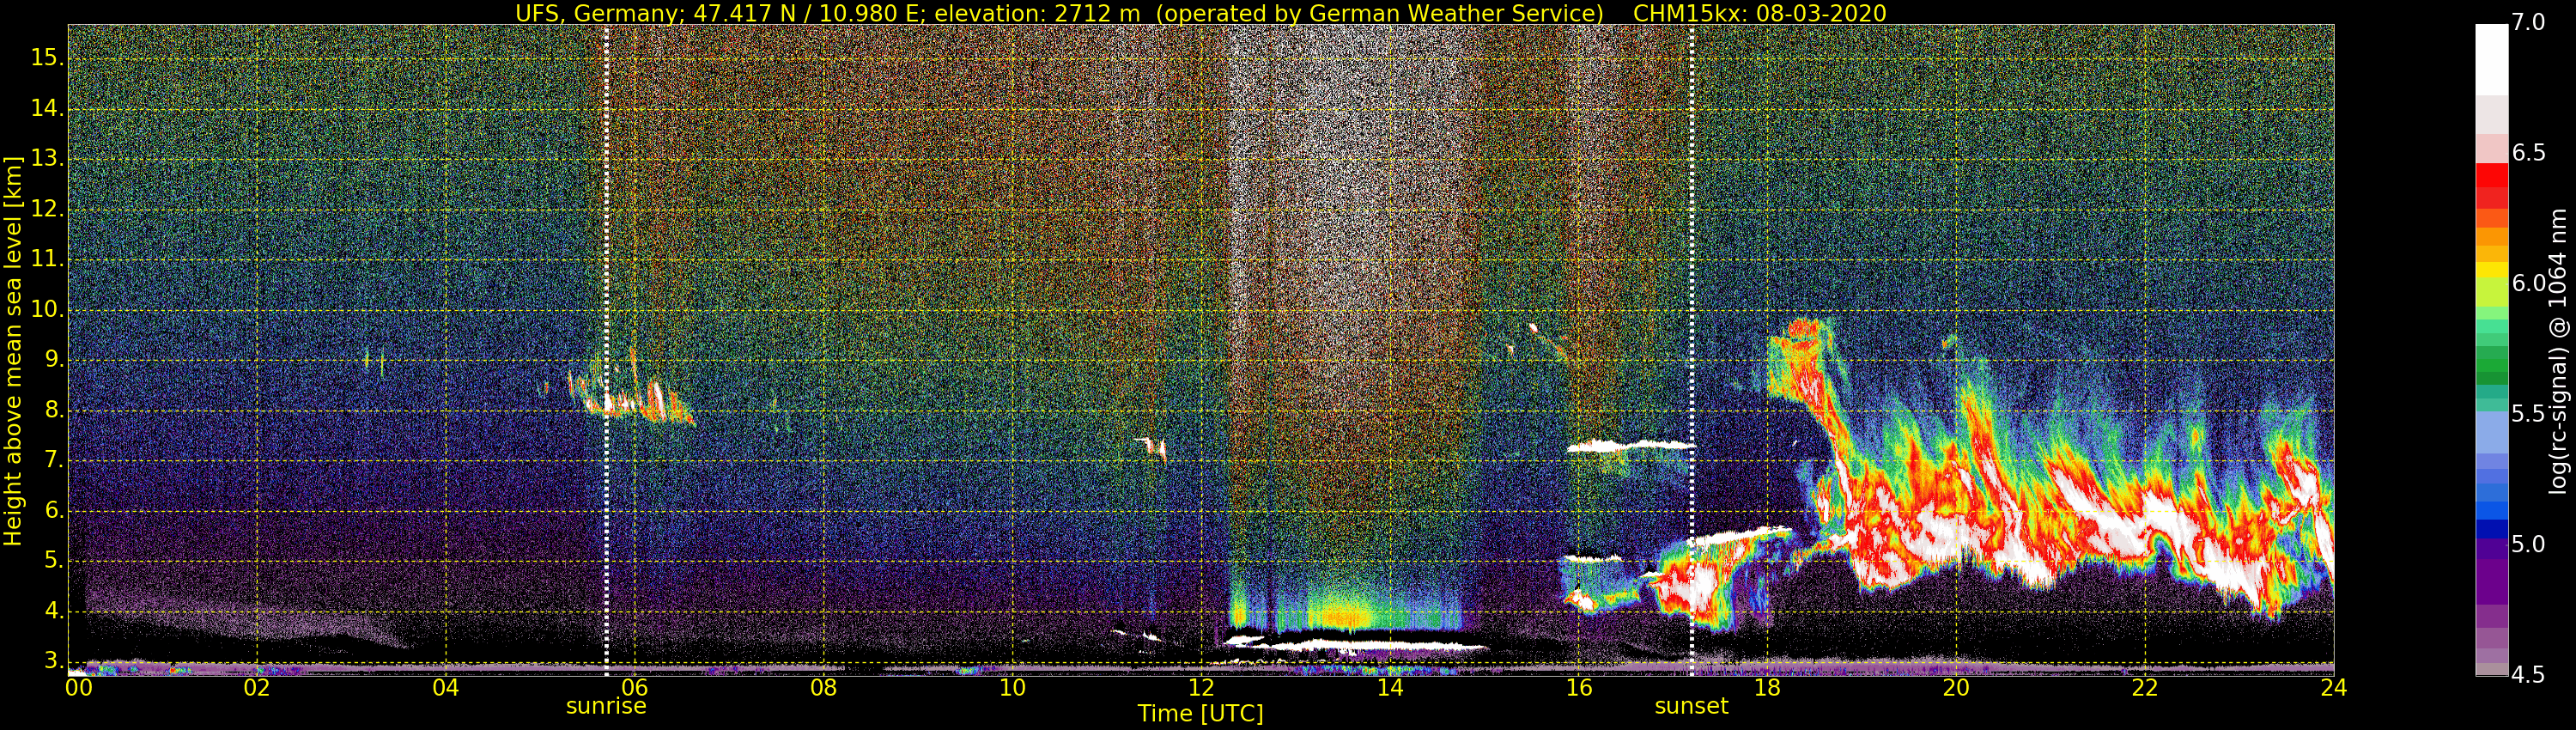Click the time tick '06'
2576x730 pixels.
[634, 688]
